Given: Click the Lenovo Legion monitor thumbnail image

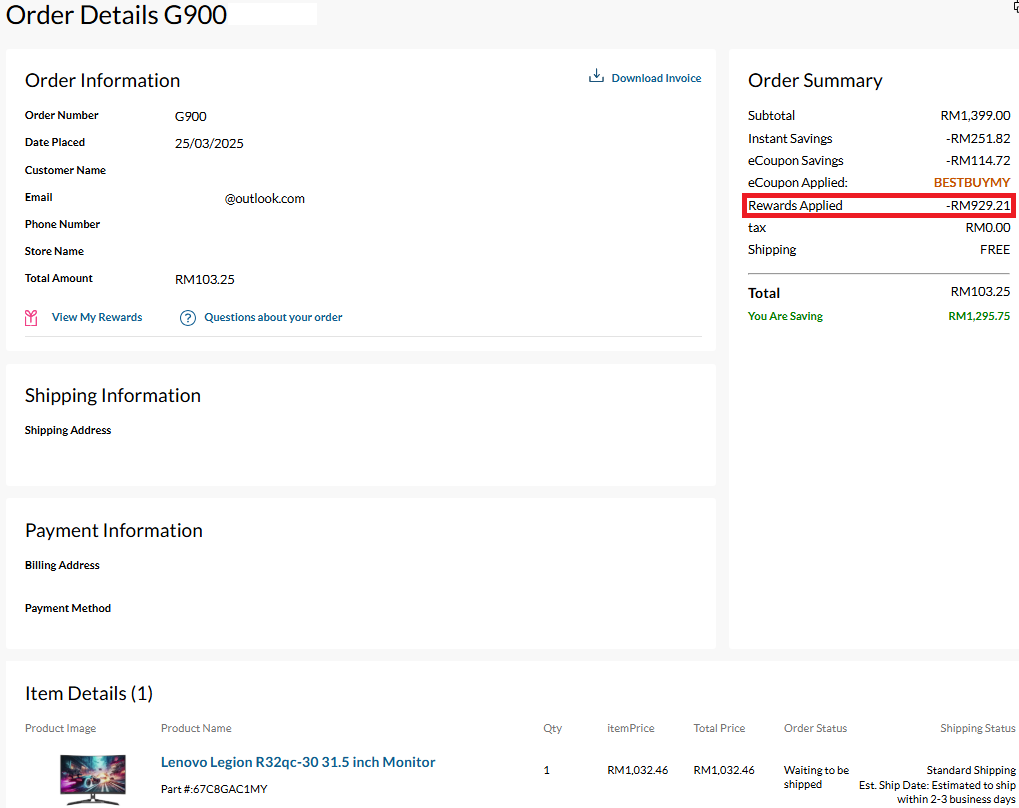Looking at the screenshot, I should coord(93,778).
